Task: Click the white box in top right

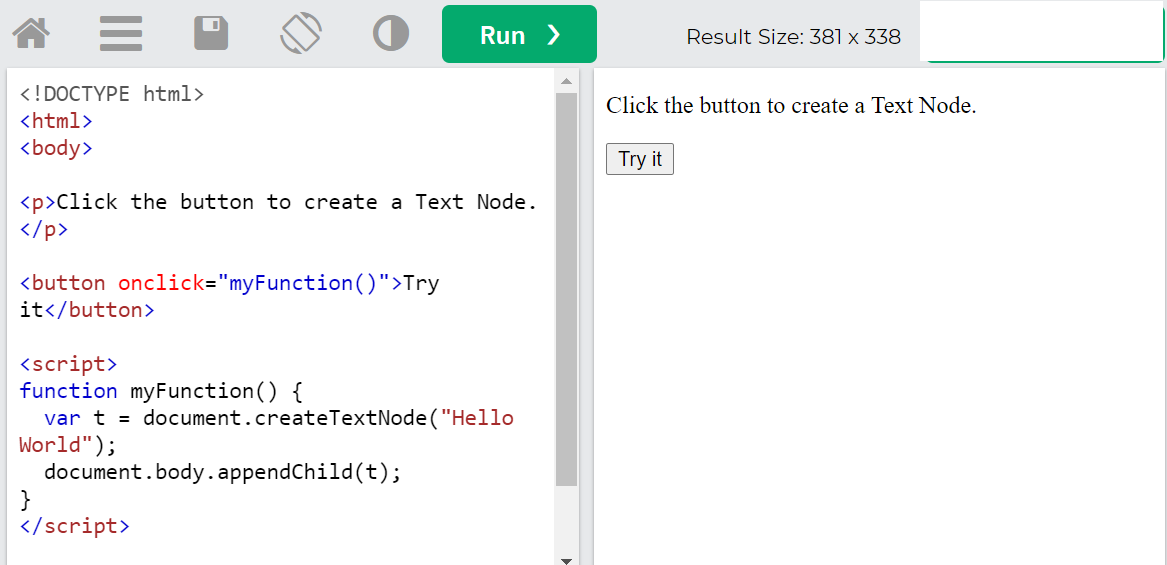Action: [1041, 31]
